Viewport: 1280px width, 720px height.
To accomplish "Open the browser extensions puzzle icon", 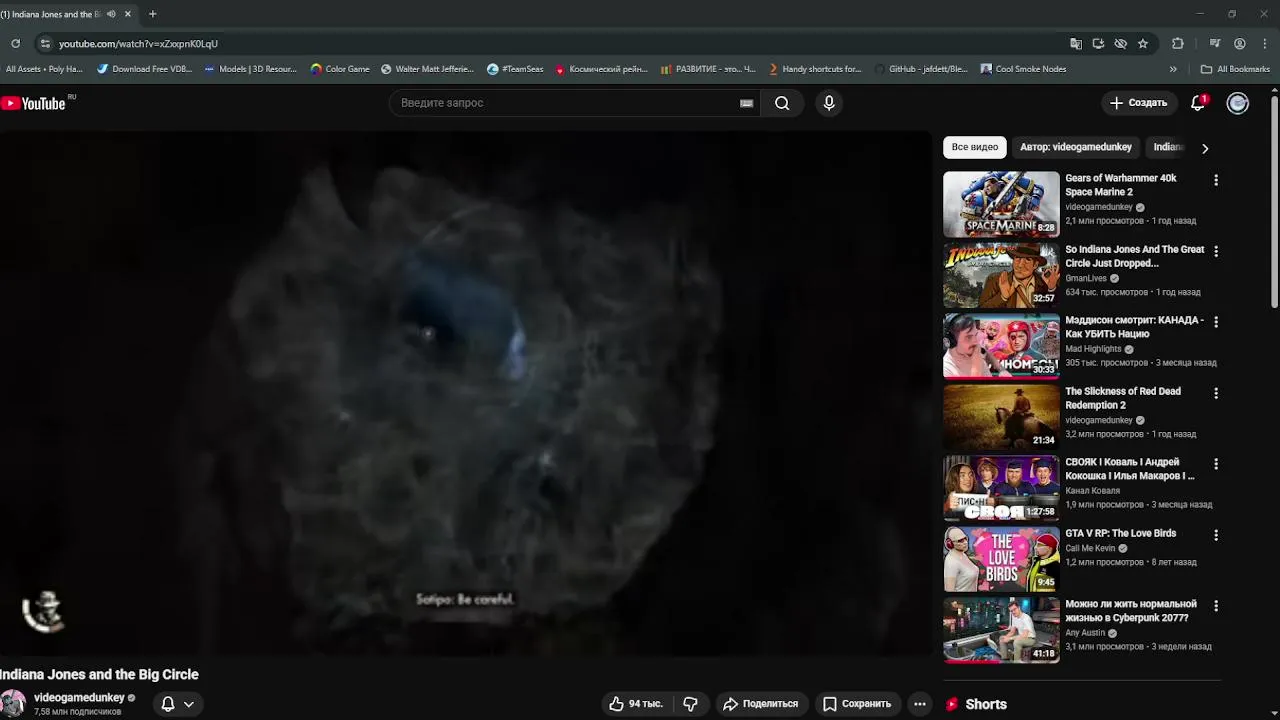I will pos(1178,44).
